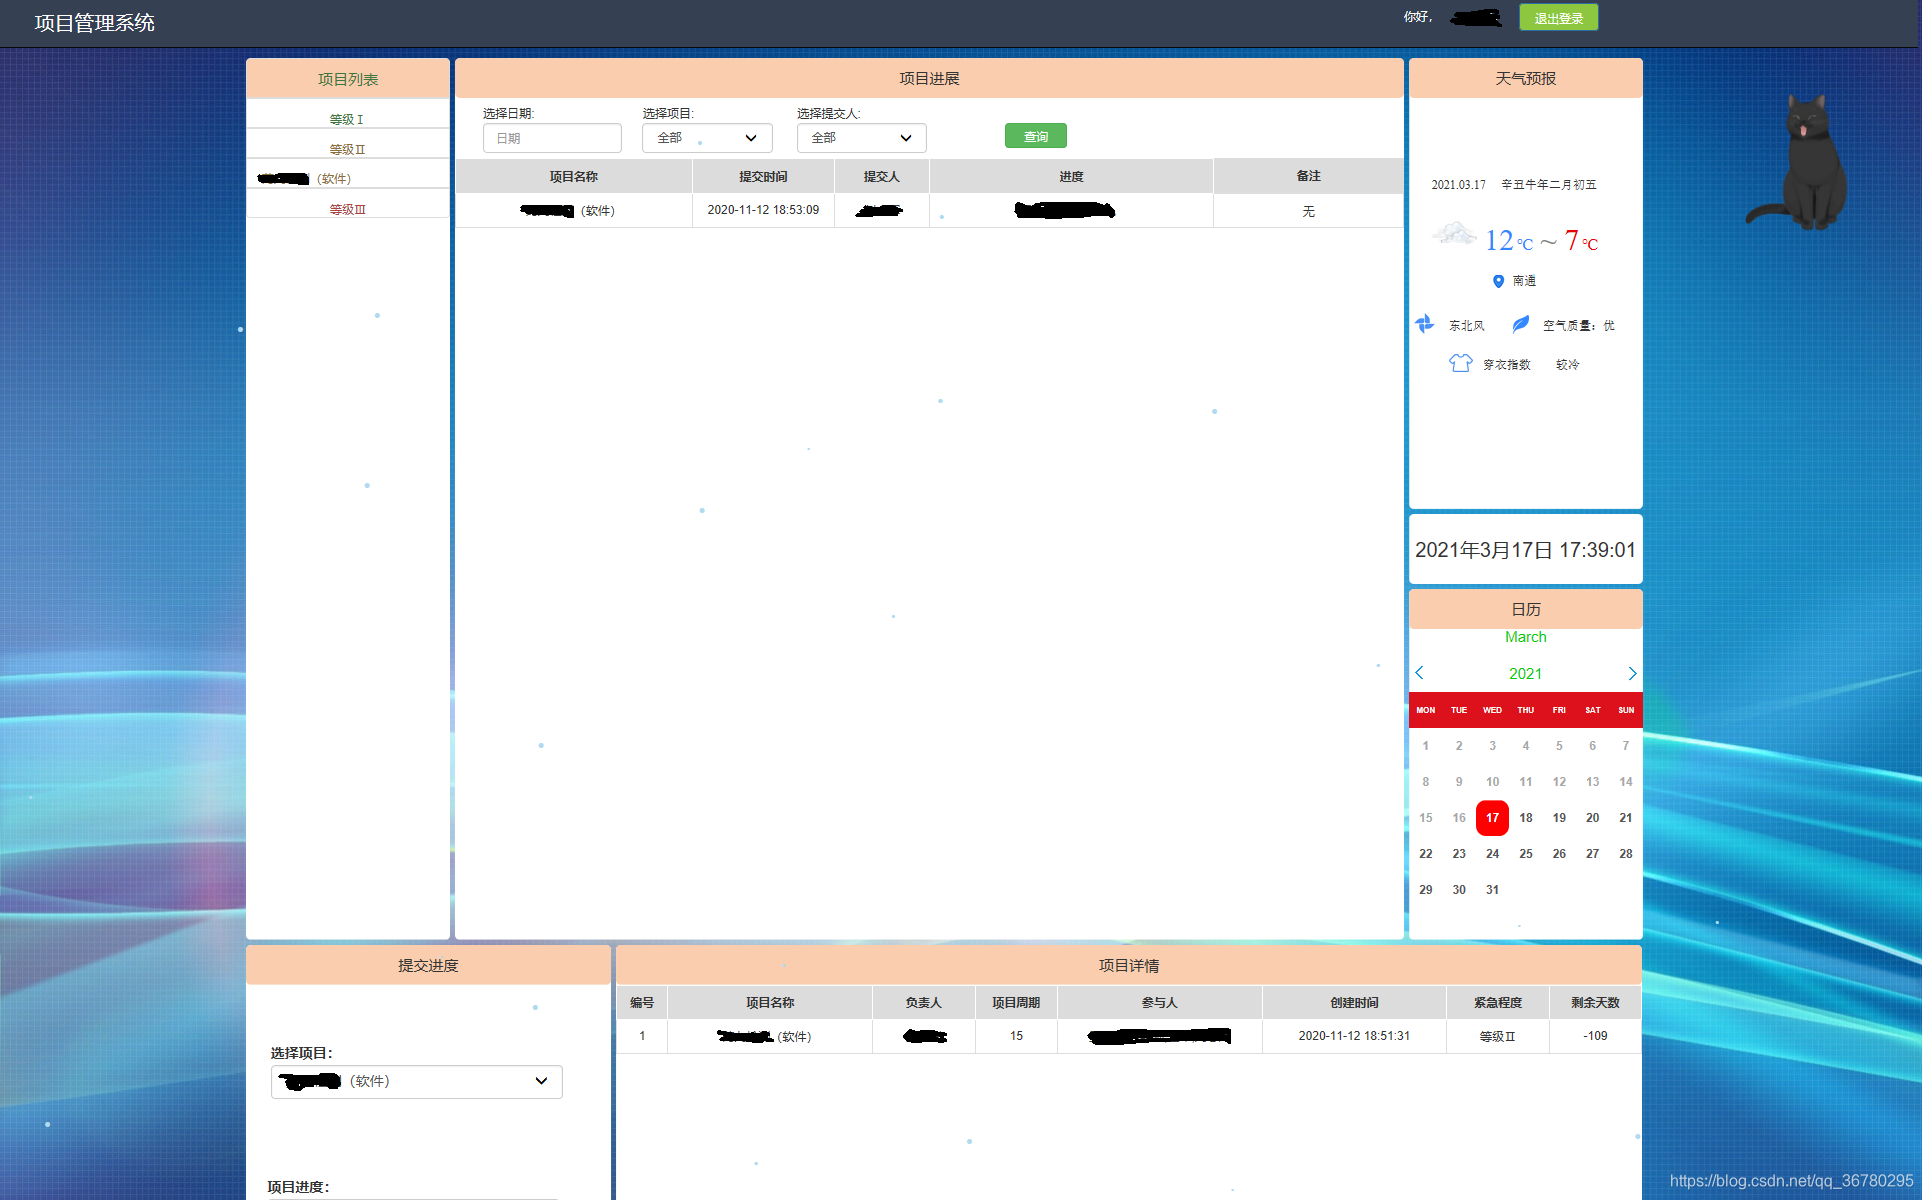Viewport: 1924px width, 1200px height.
Task: Click the 剩余天数 column header
Action: [x=1595, y=1002]
